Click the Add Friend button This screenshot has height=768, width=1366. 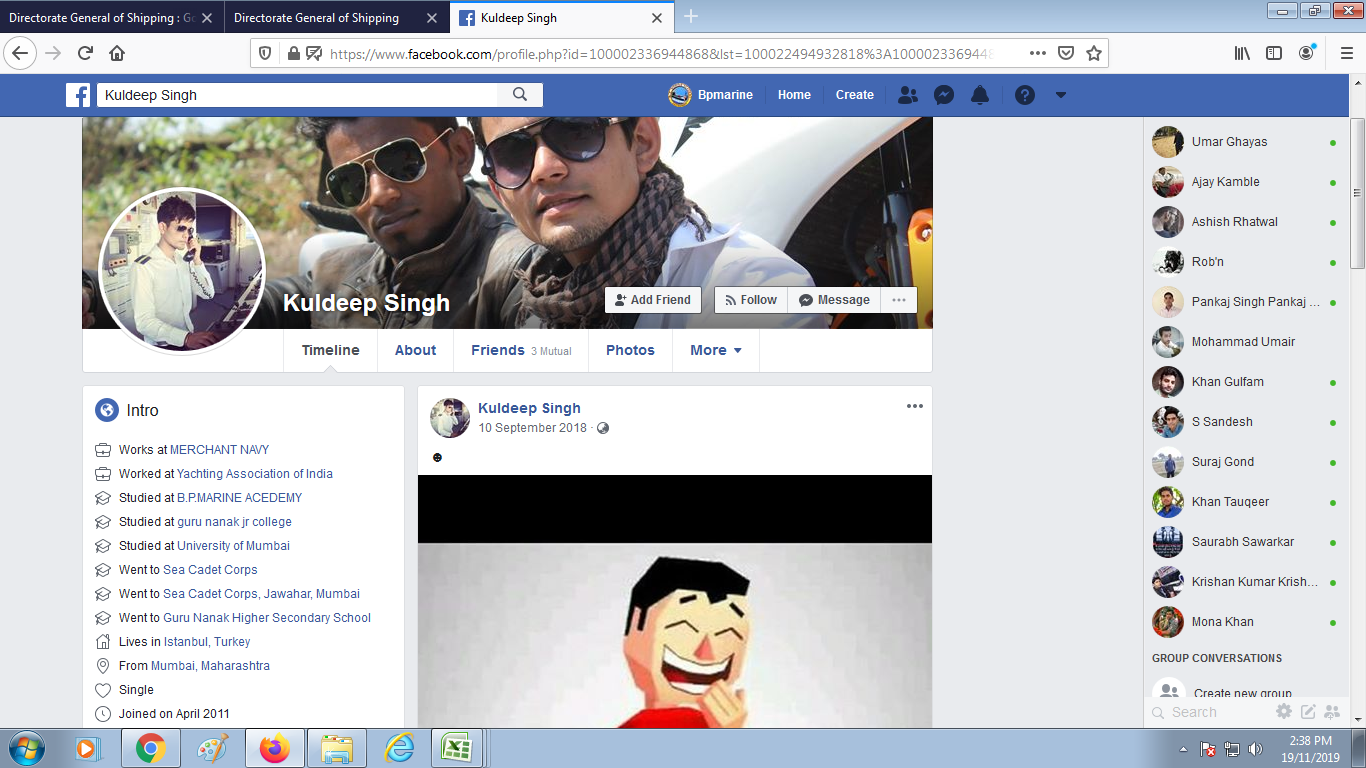point(653,300)
